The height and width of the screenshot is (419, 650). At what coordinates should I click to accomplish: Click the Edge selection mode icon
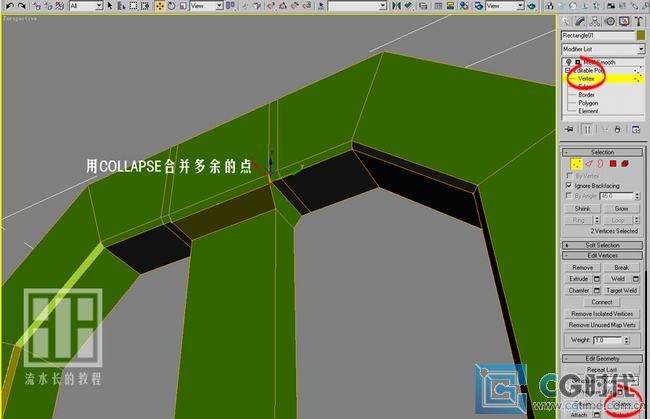589,164
